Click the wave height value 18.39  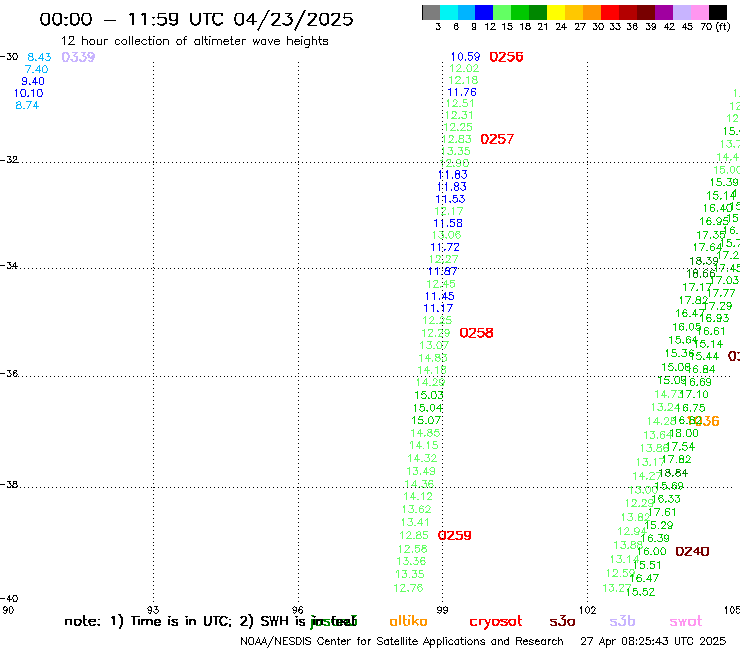click(704, 261)
